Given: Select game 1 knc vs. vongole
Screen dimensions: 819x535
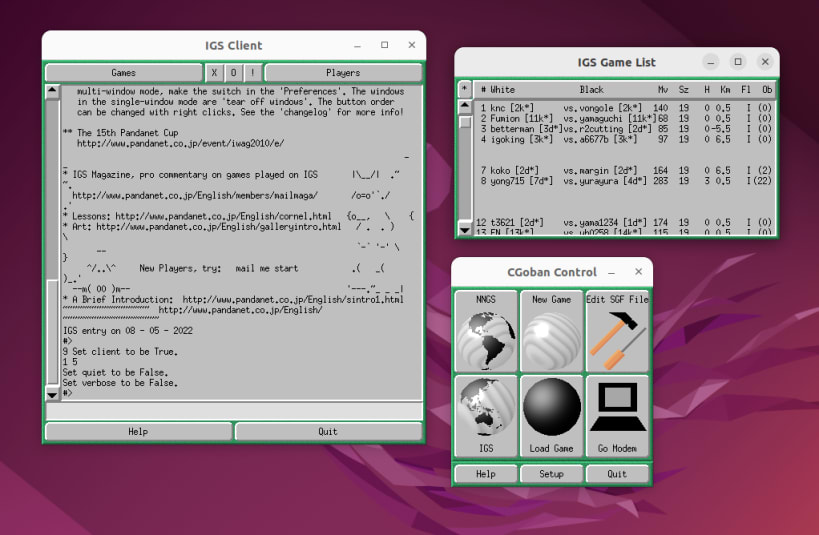Looking at the screenshot, I should pos(626,108).
